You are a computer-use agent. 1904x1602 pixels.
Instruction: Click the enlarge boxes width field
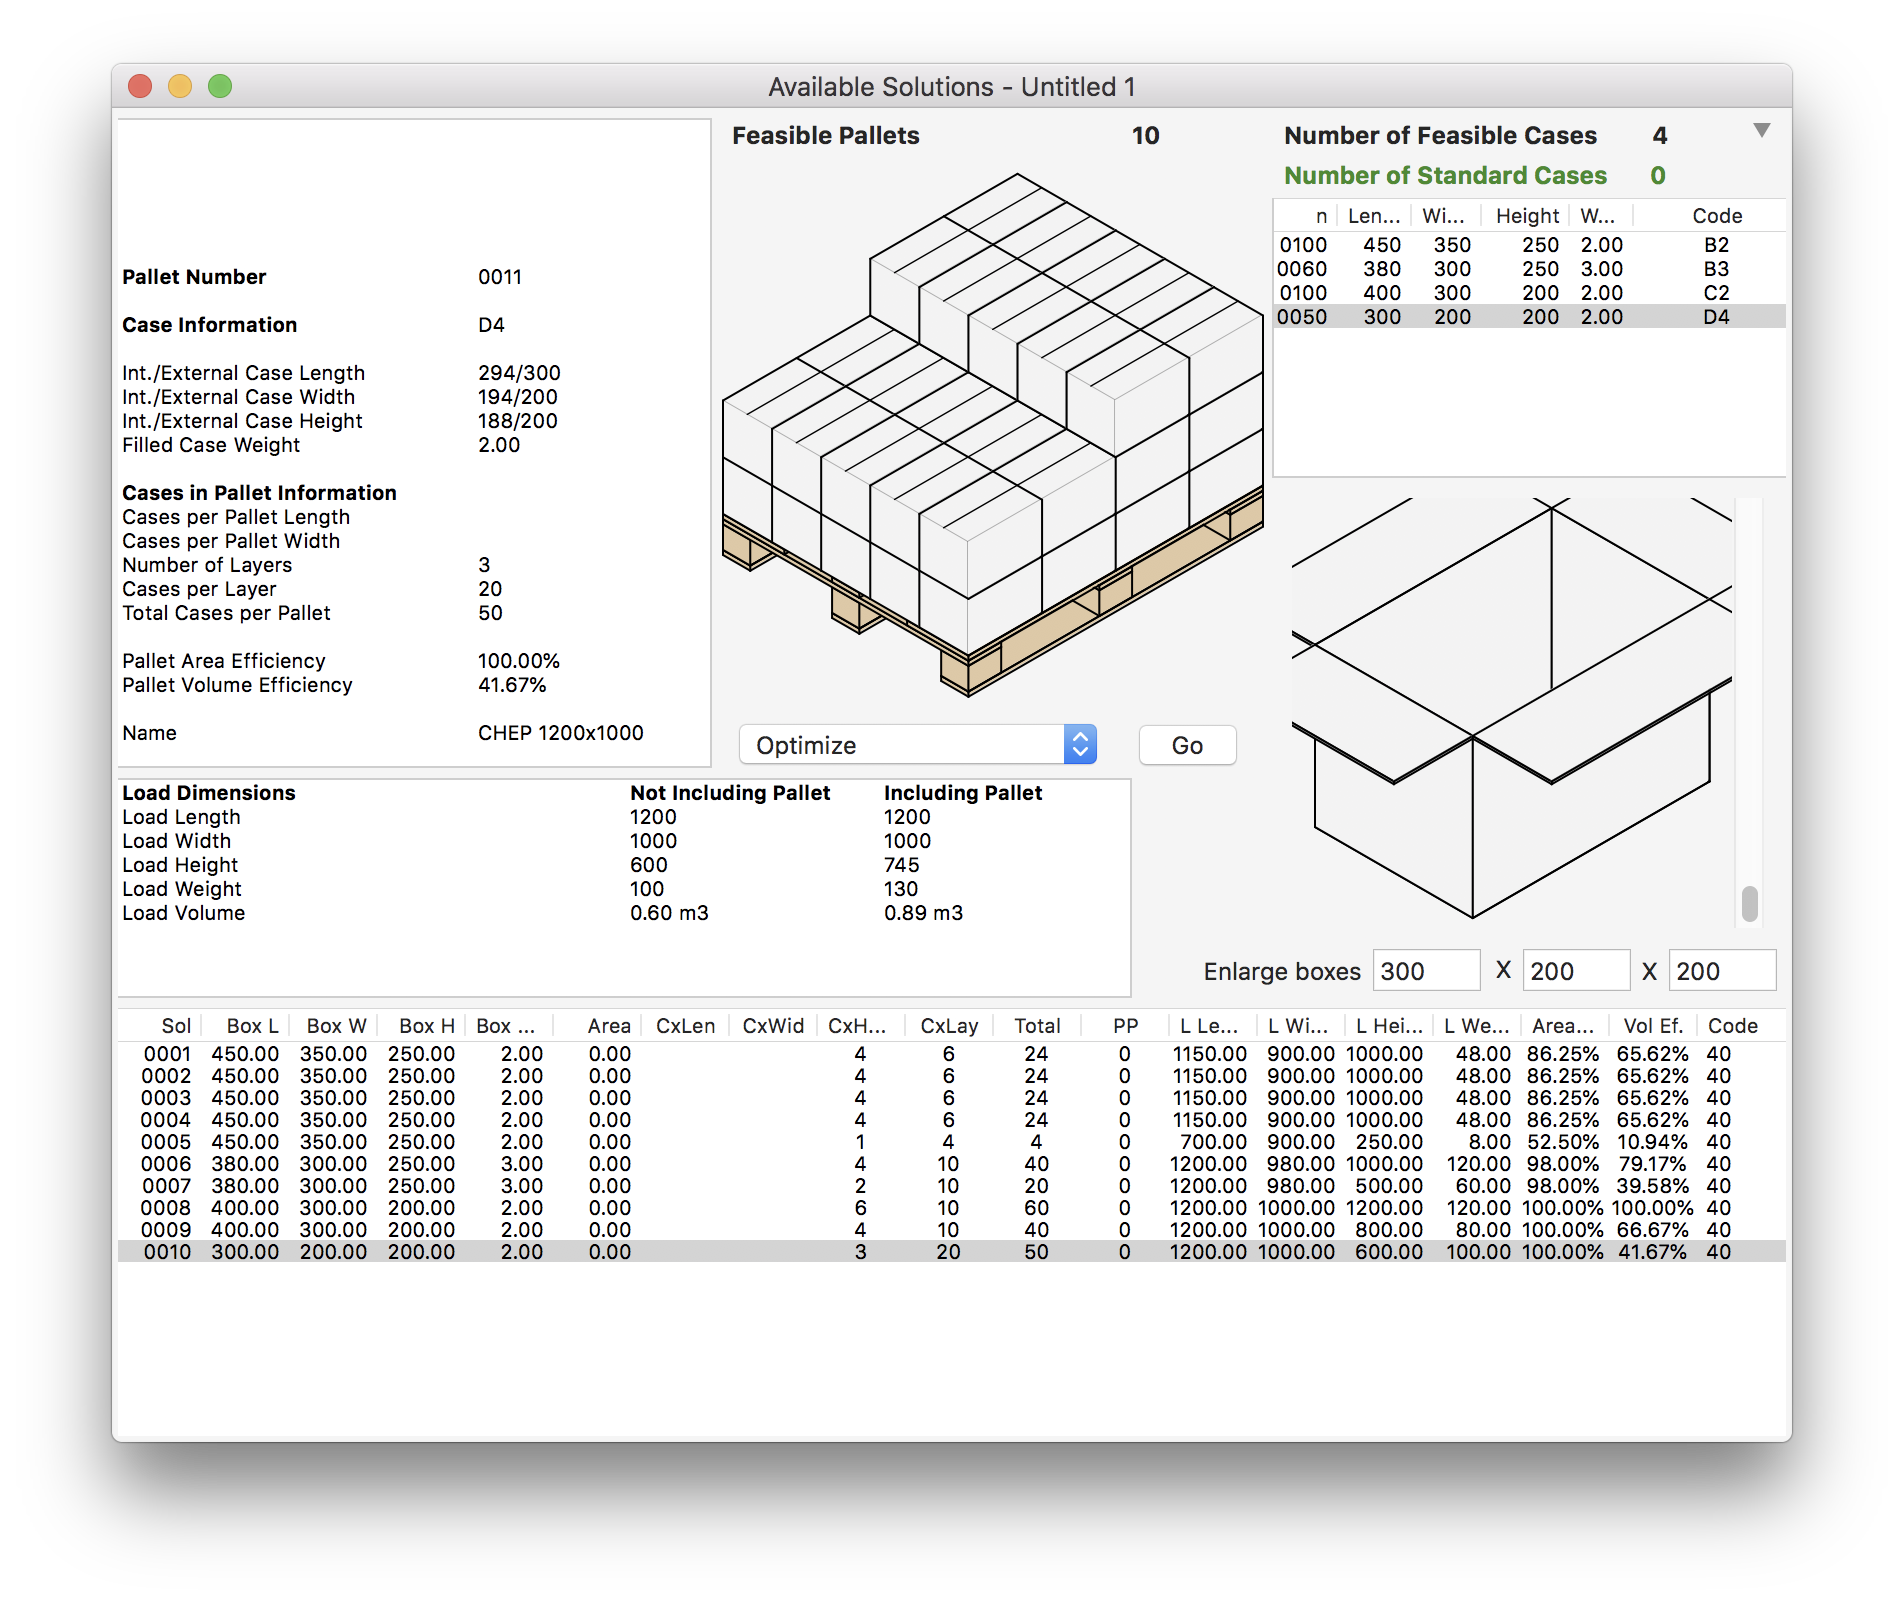[x=1576, y=971]
